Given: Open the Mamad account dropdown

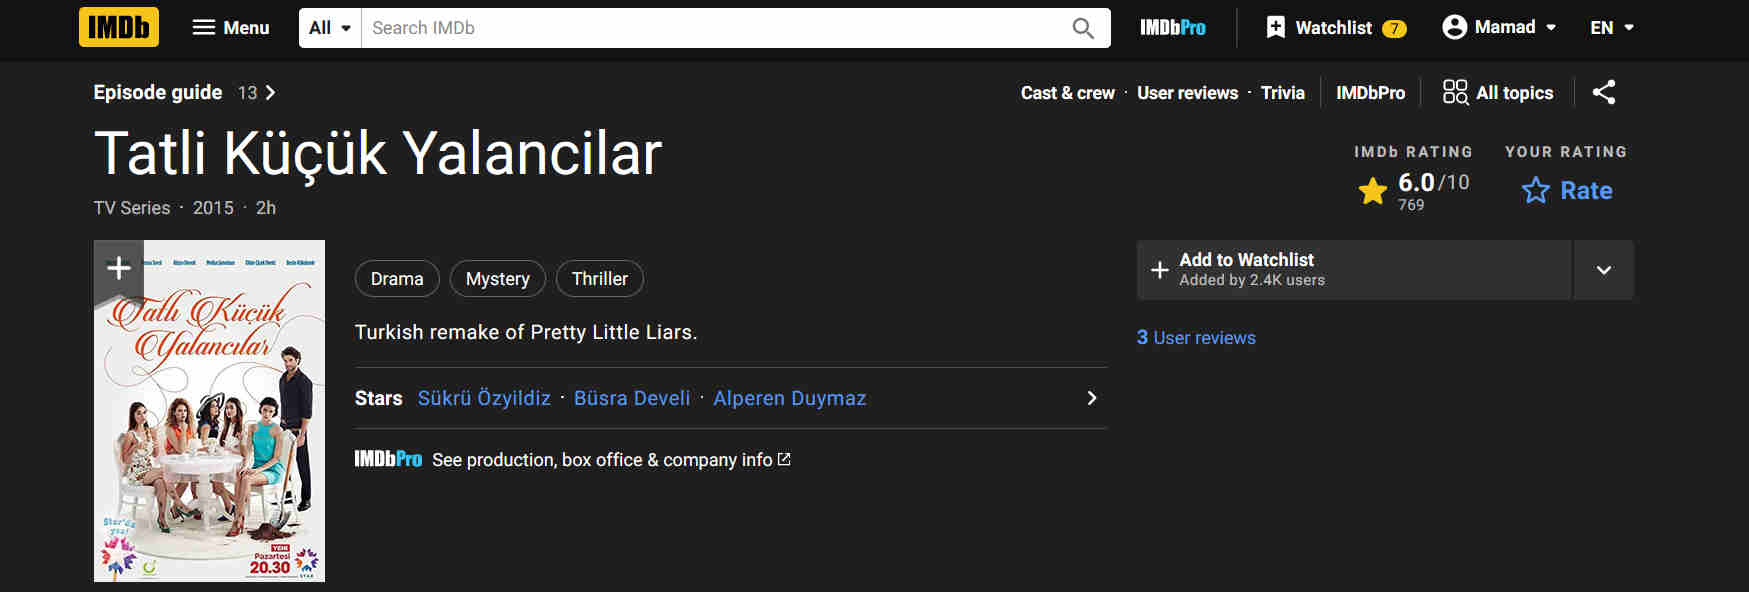Looking at the screenshot, I should (x=1499, y=27).
